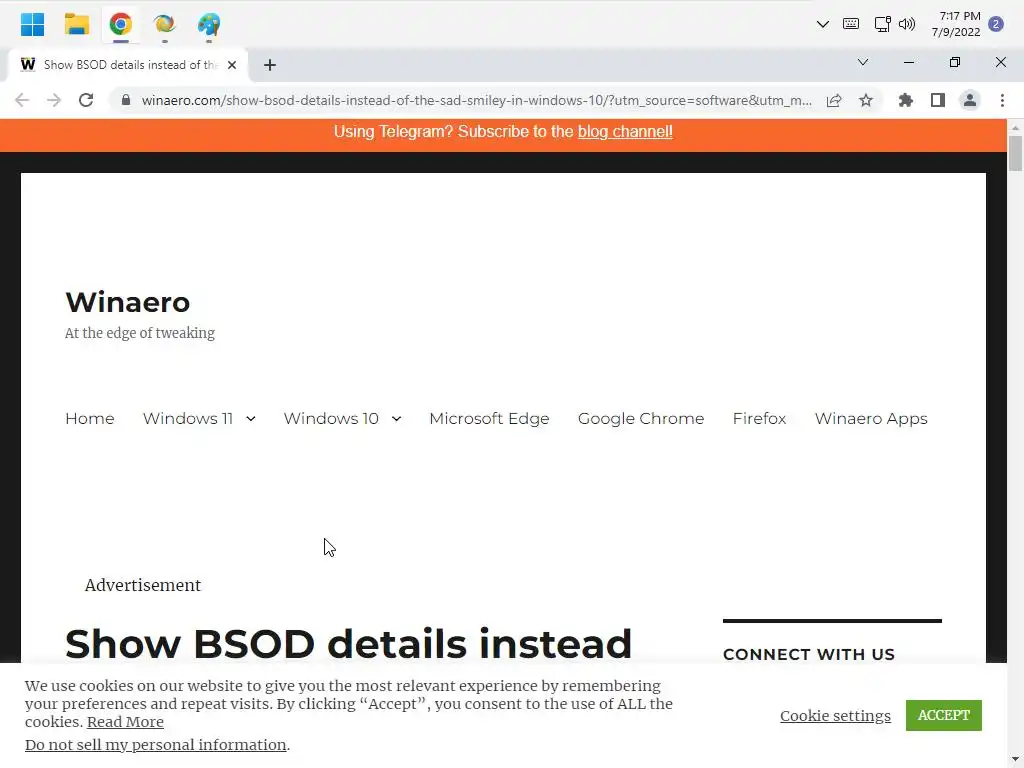The image size is (1024, 768).
Task: Go forward to the next page
Action: (54, 100)
